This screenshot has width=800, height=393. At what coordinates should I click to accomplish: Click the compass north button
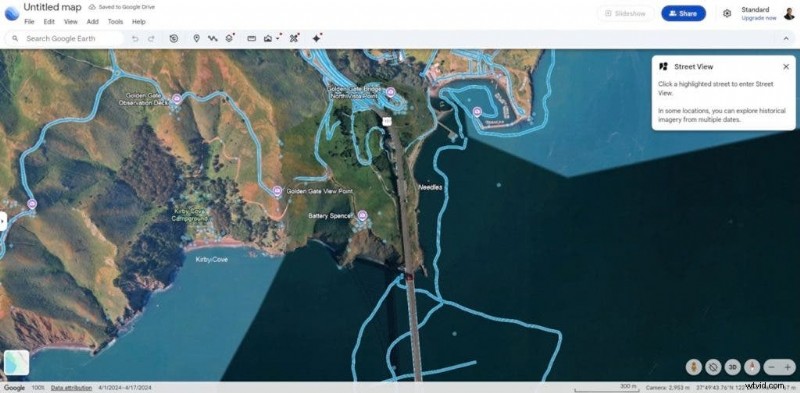[x=753, y=367]
